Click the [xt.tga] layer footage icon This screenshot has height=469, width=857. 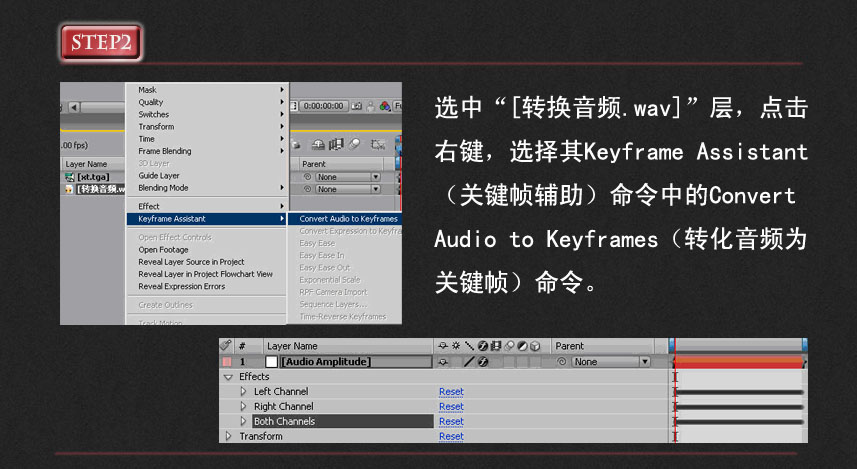69,177
